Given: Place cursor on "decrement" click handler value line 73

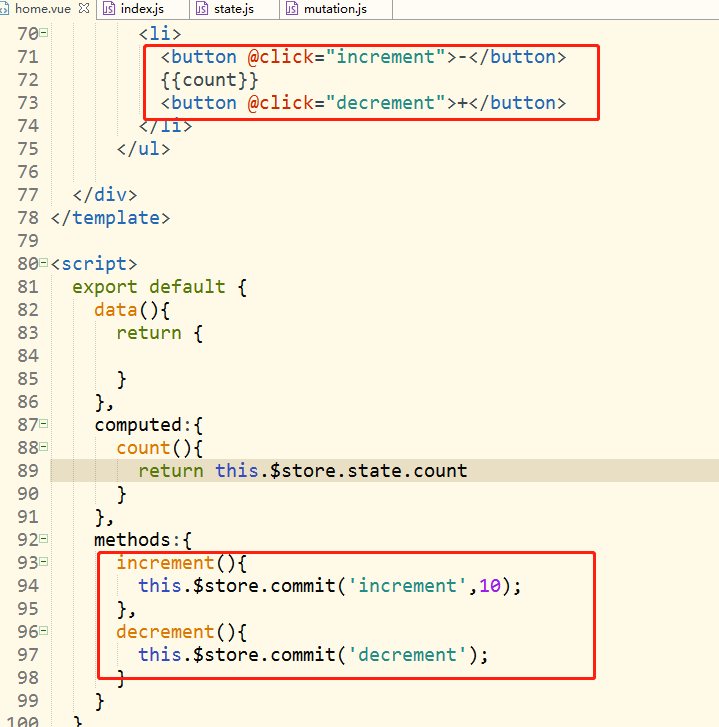Looking at the screenshot, I should coord(385,103).
